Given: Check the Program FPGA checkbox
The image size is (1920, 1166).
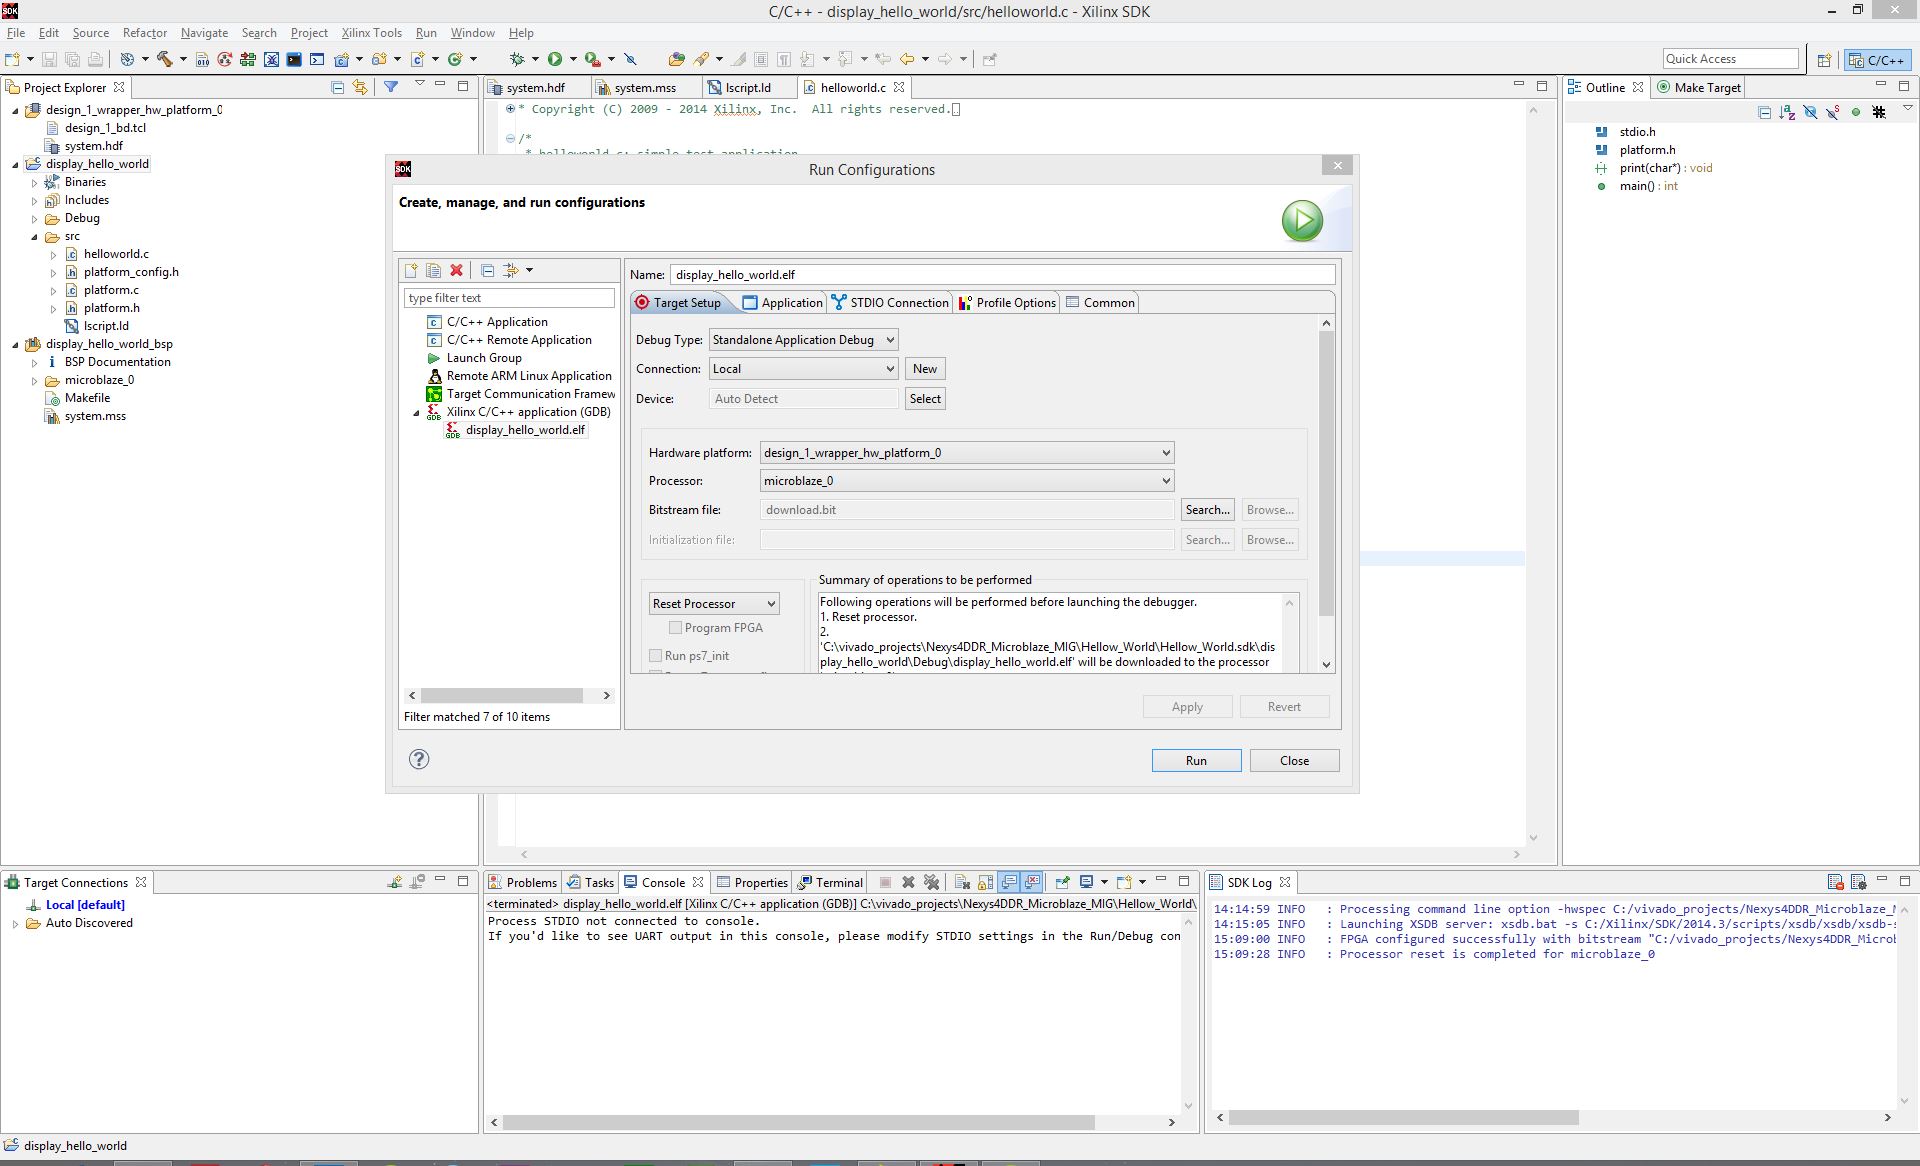Looking at the screenshot, I should (x=675, y=628).
